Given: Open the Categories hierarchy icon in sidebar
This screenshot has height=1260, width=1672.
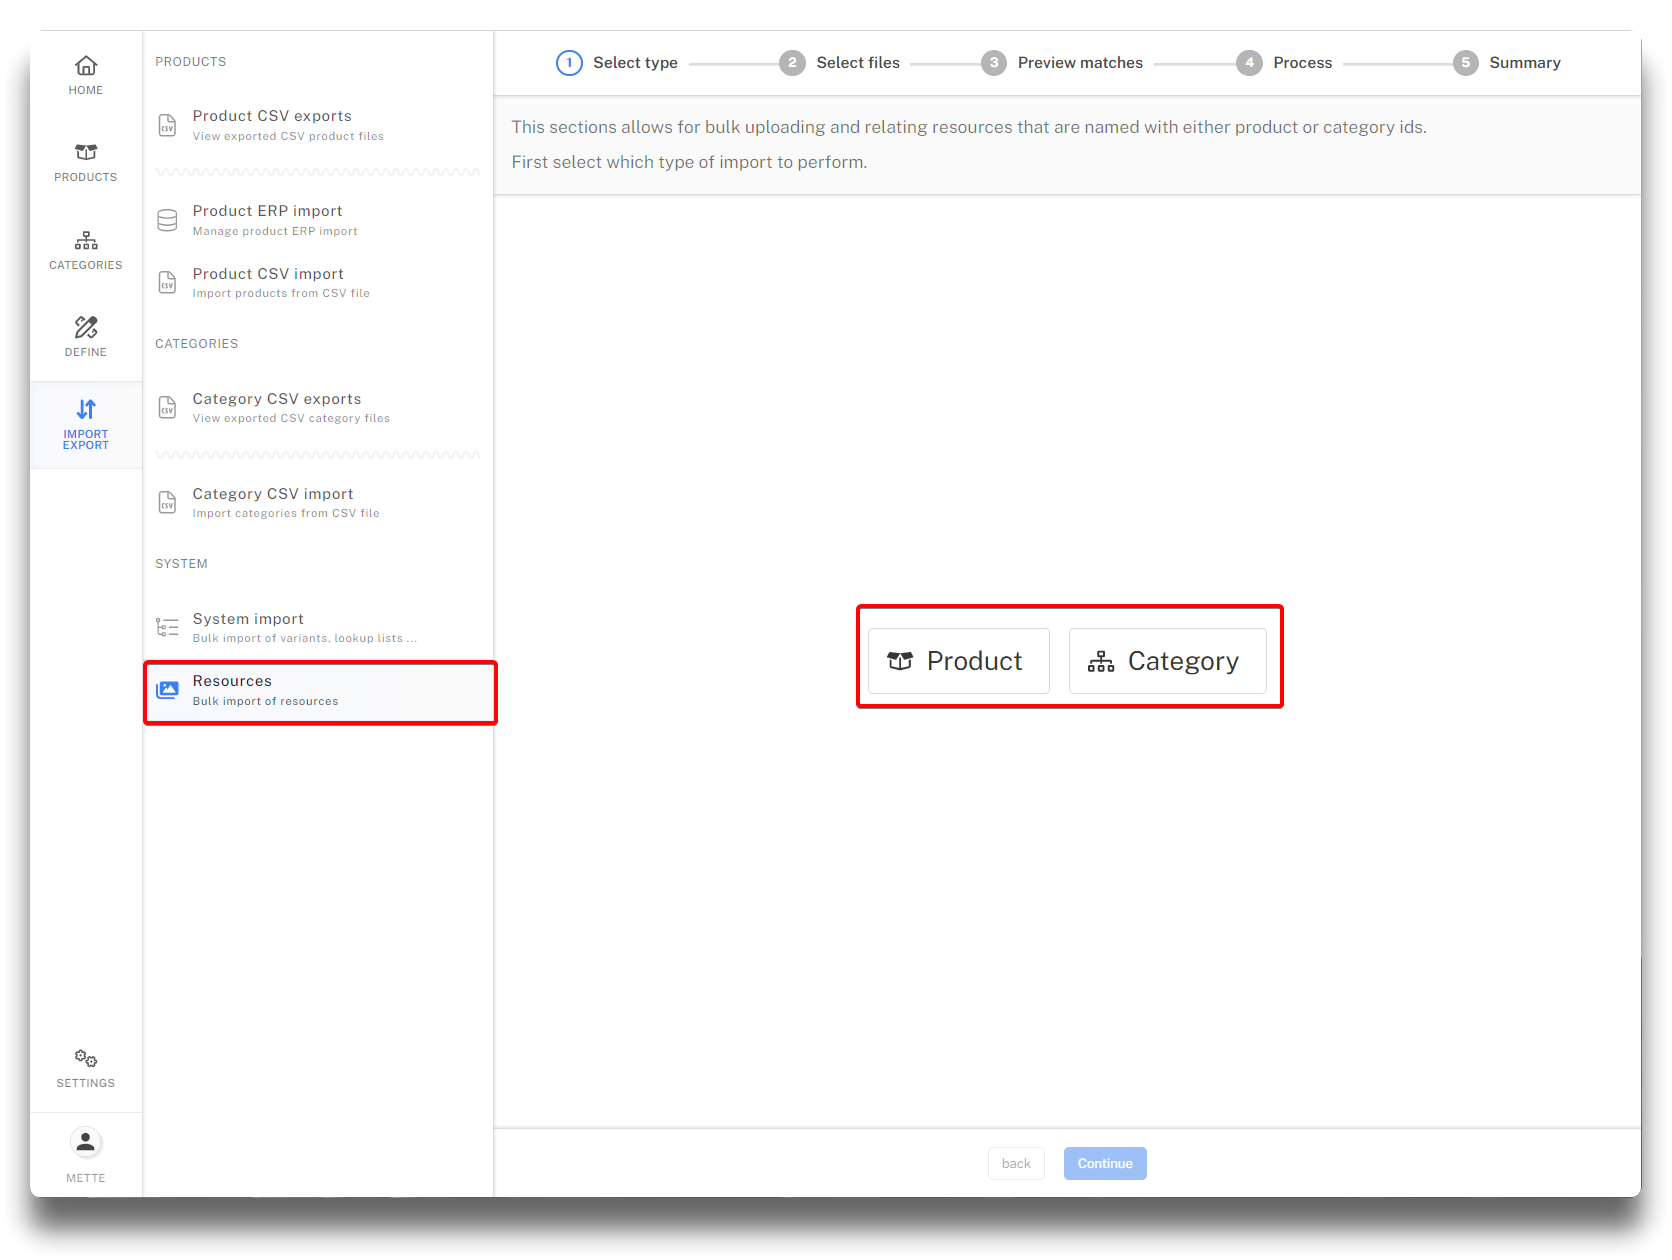Looking at the screenshot, I should click(86, 240).
